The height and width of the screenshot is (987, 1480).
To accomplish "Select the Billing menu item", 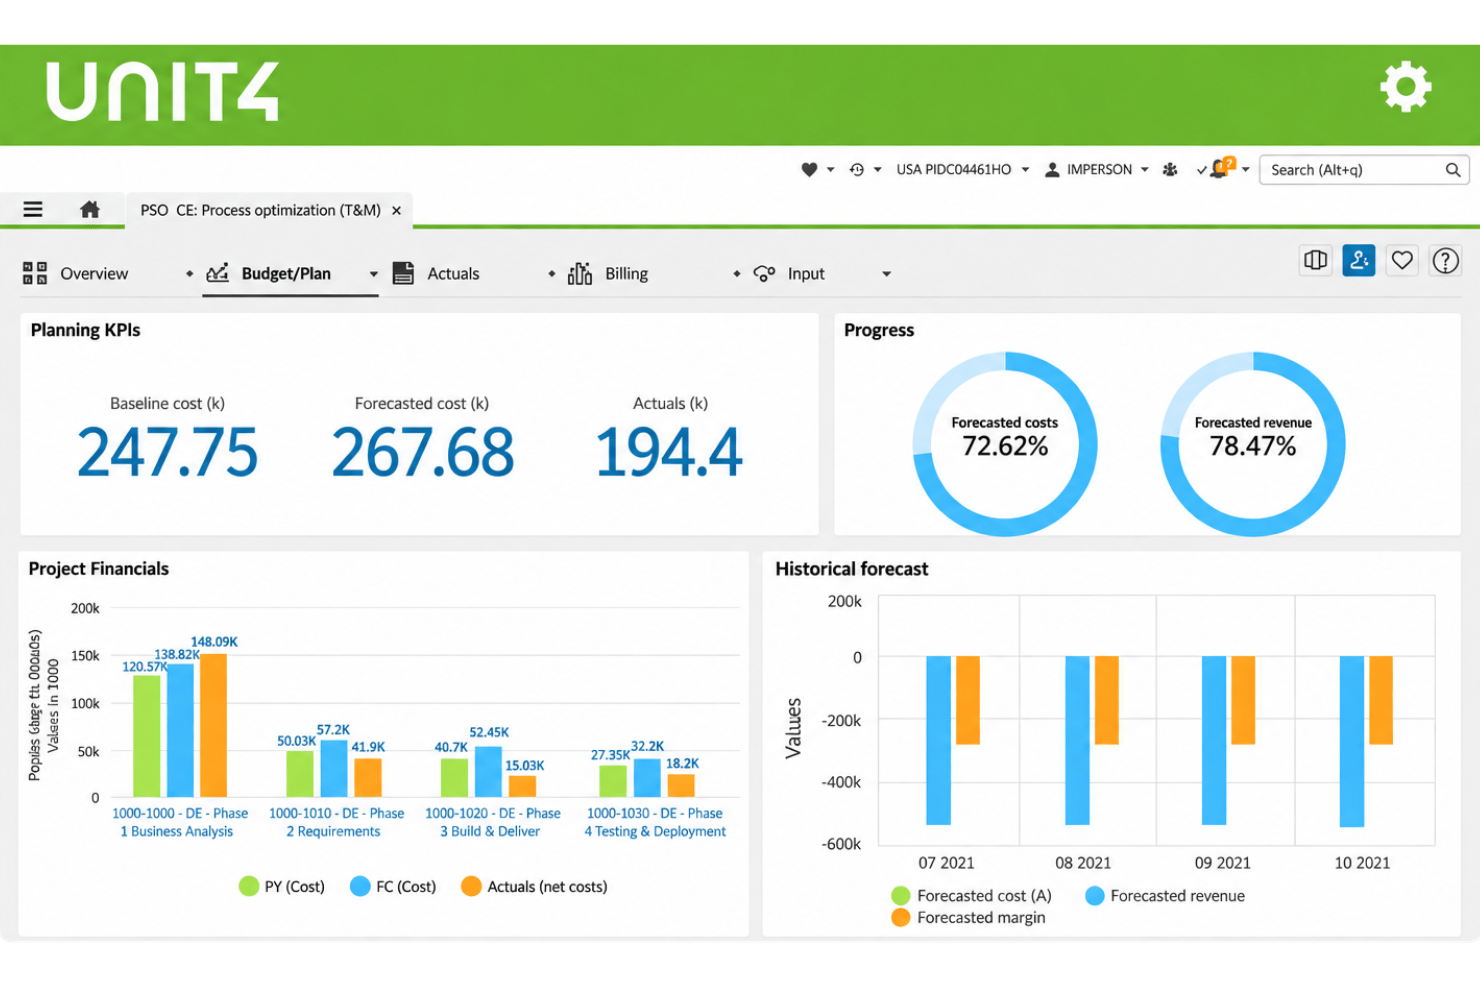I will pos(626,274).
